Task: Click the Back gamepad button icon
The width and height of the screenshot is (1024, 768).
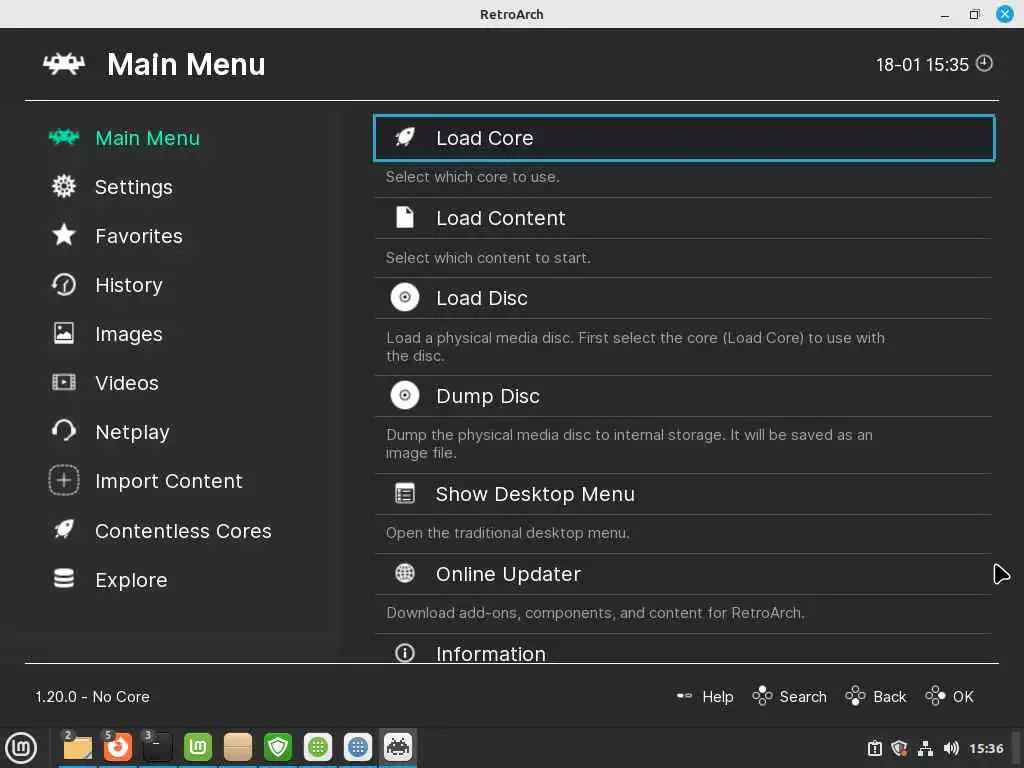Action: tap(856, 696)
